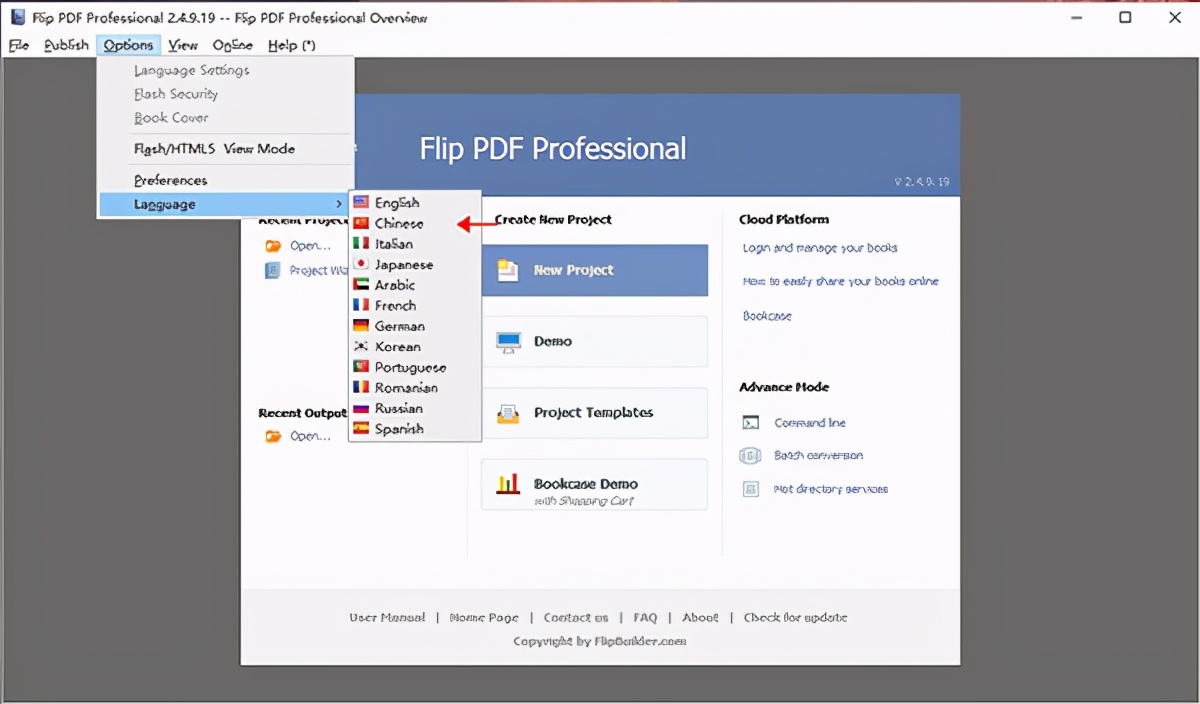Image resolution: width=1200 pixels, height=704 pixels.
Task: Expand the Language submenu arrow
Action: point(339,205)
